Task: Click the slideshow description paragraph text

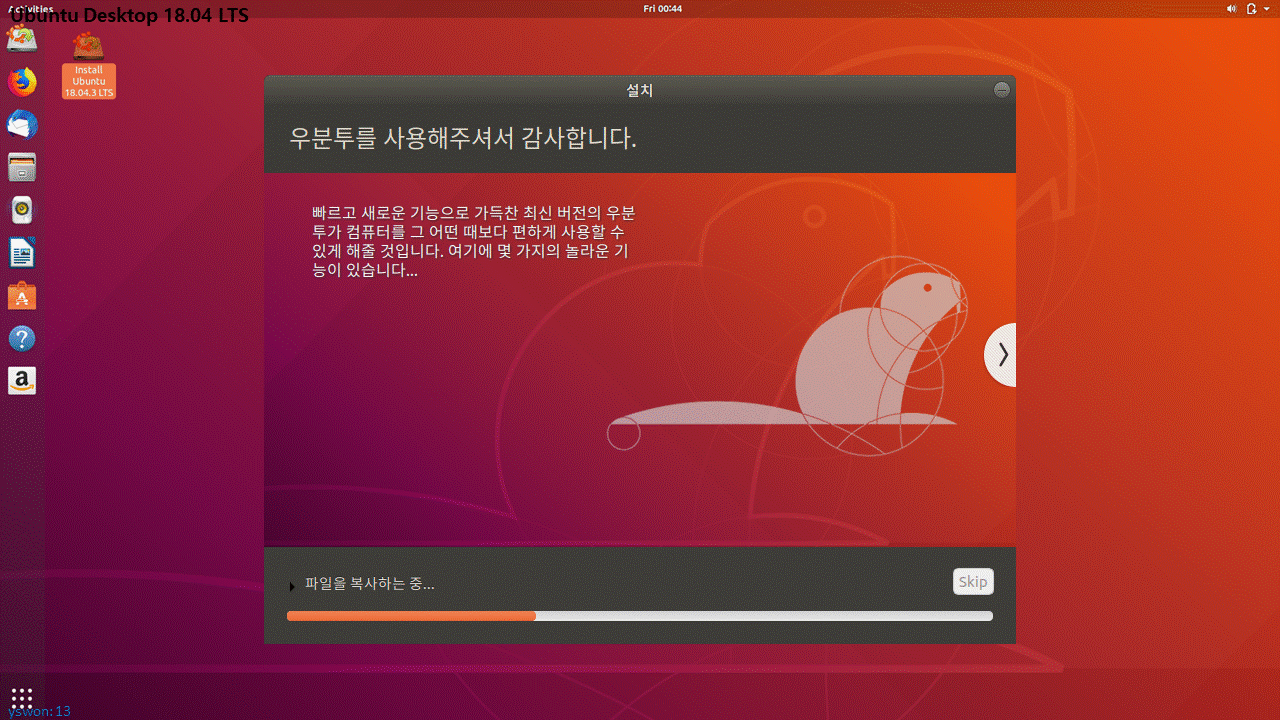Action: [474, 242]
